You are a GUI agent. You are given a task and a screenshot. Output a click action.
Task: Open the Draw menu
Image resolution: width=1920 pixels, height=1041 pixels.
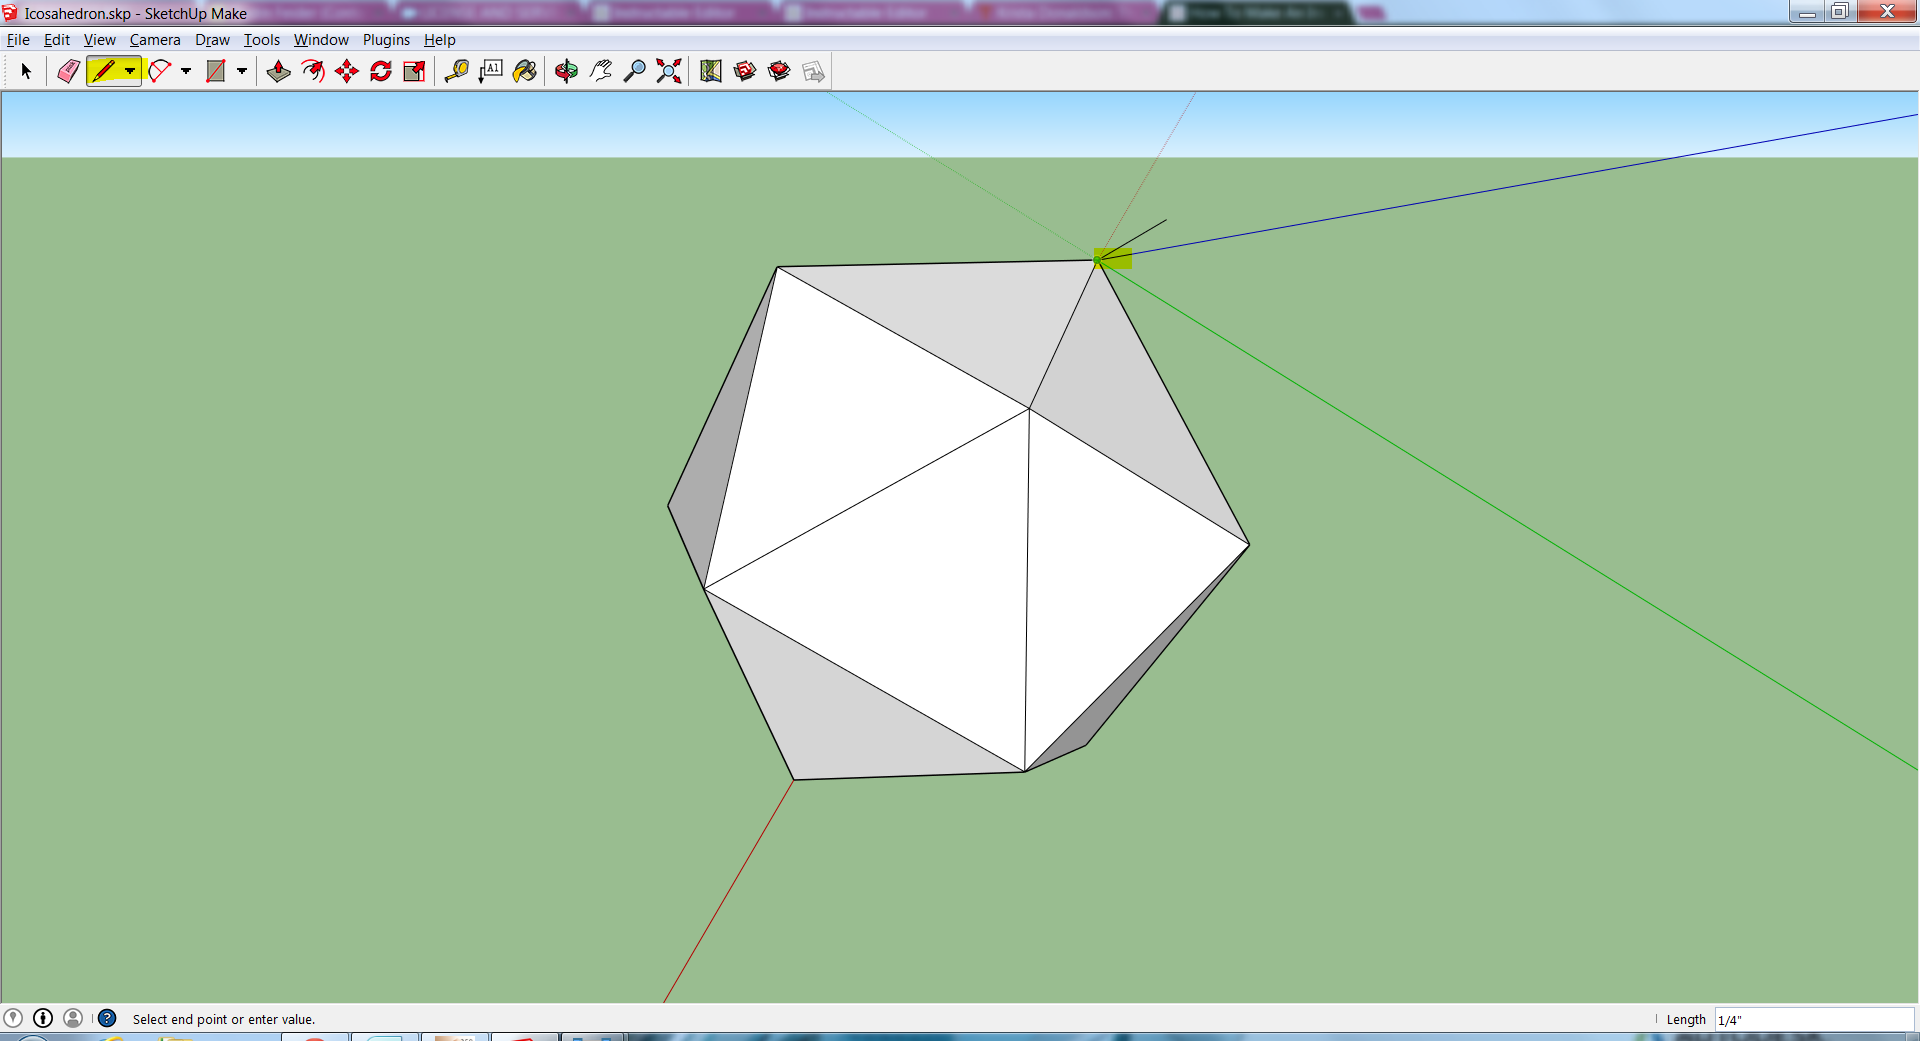coord(212,40)
